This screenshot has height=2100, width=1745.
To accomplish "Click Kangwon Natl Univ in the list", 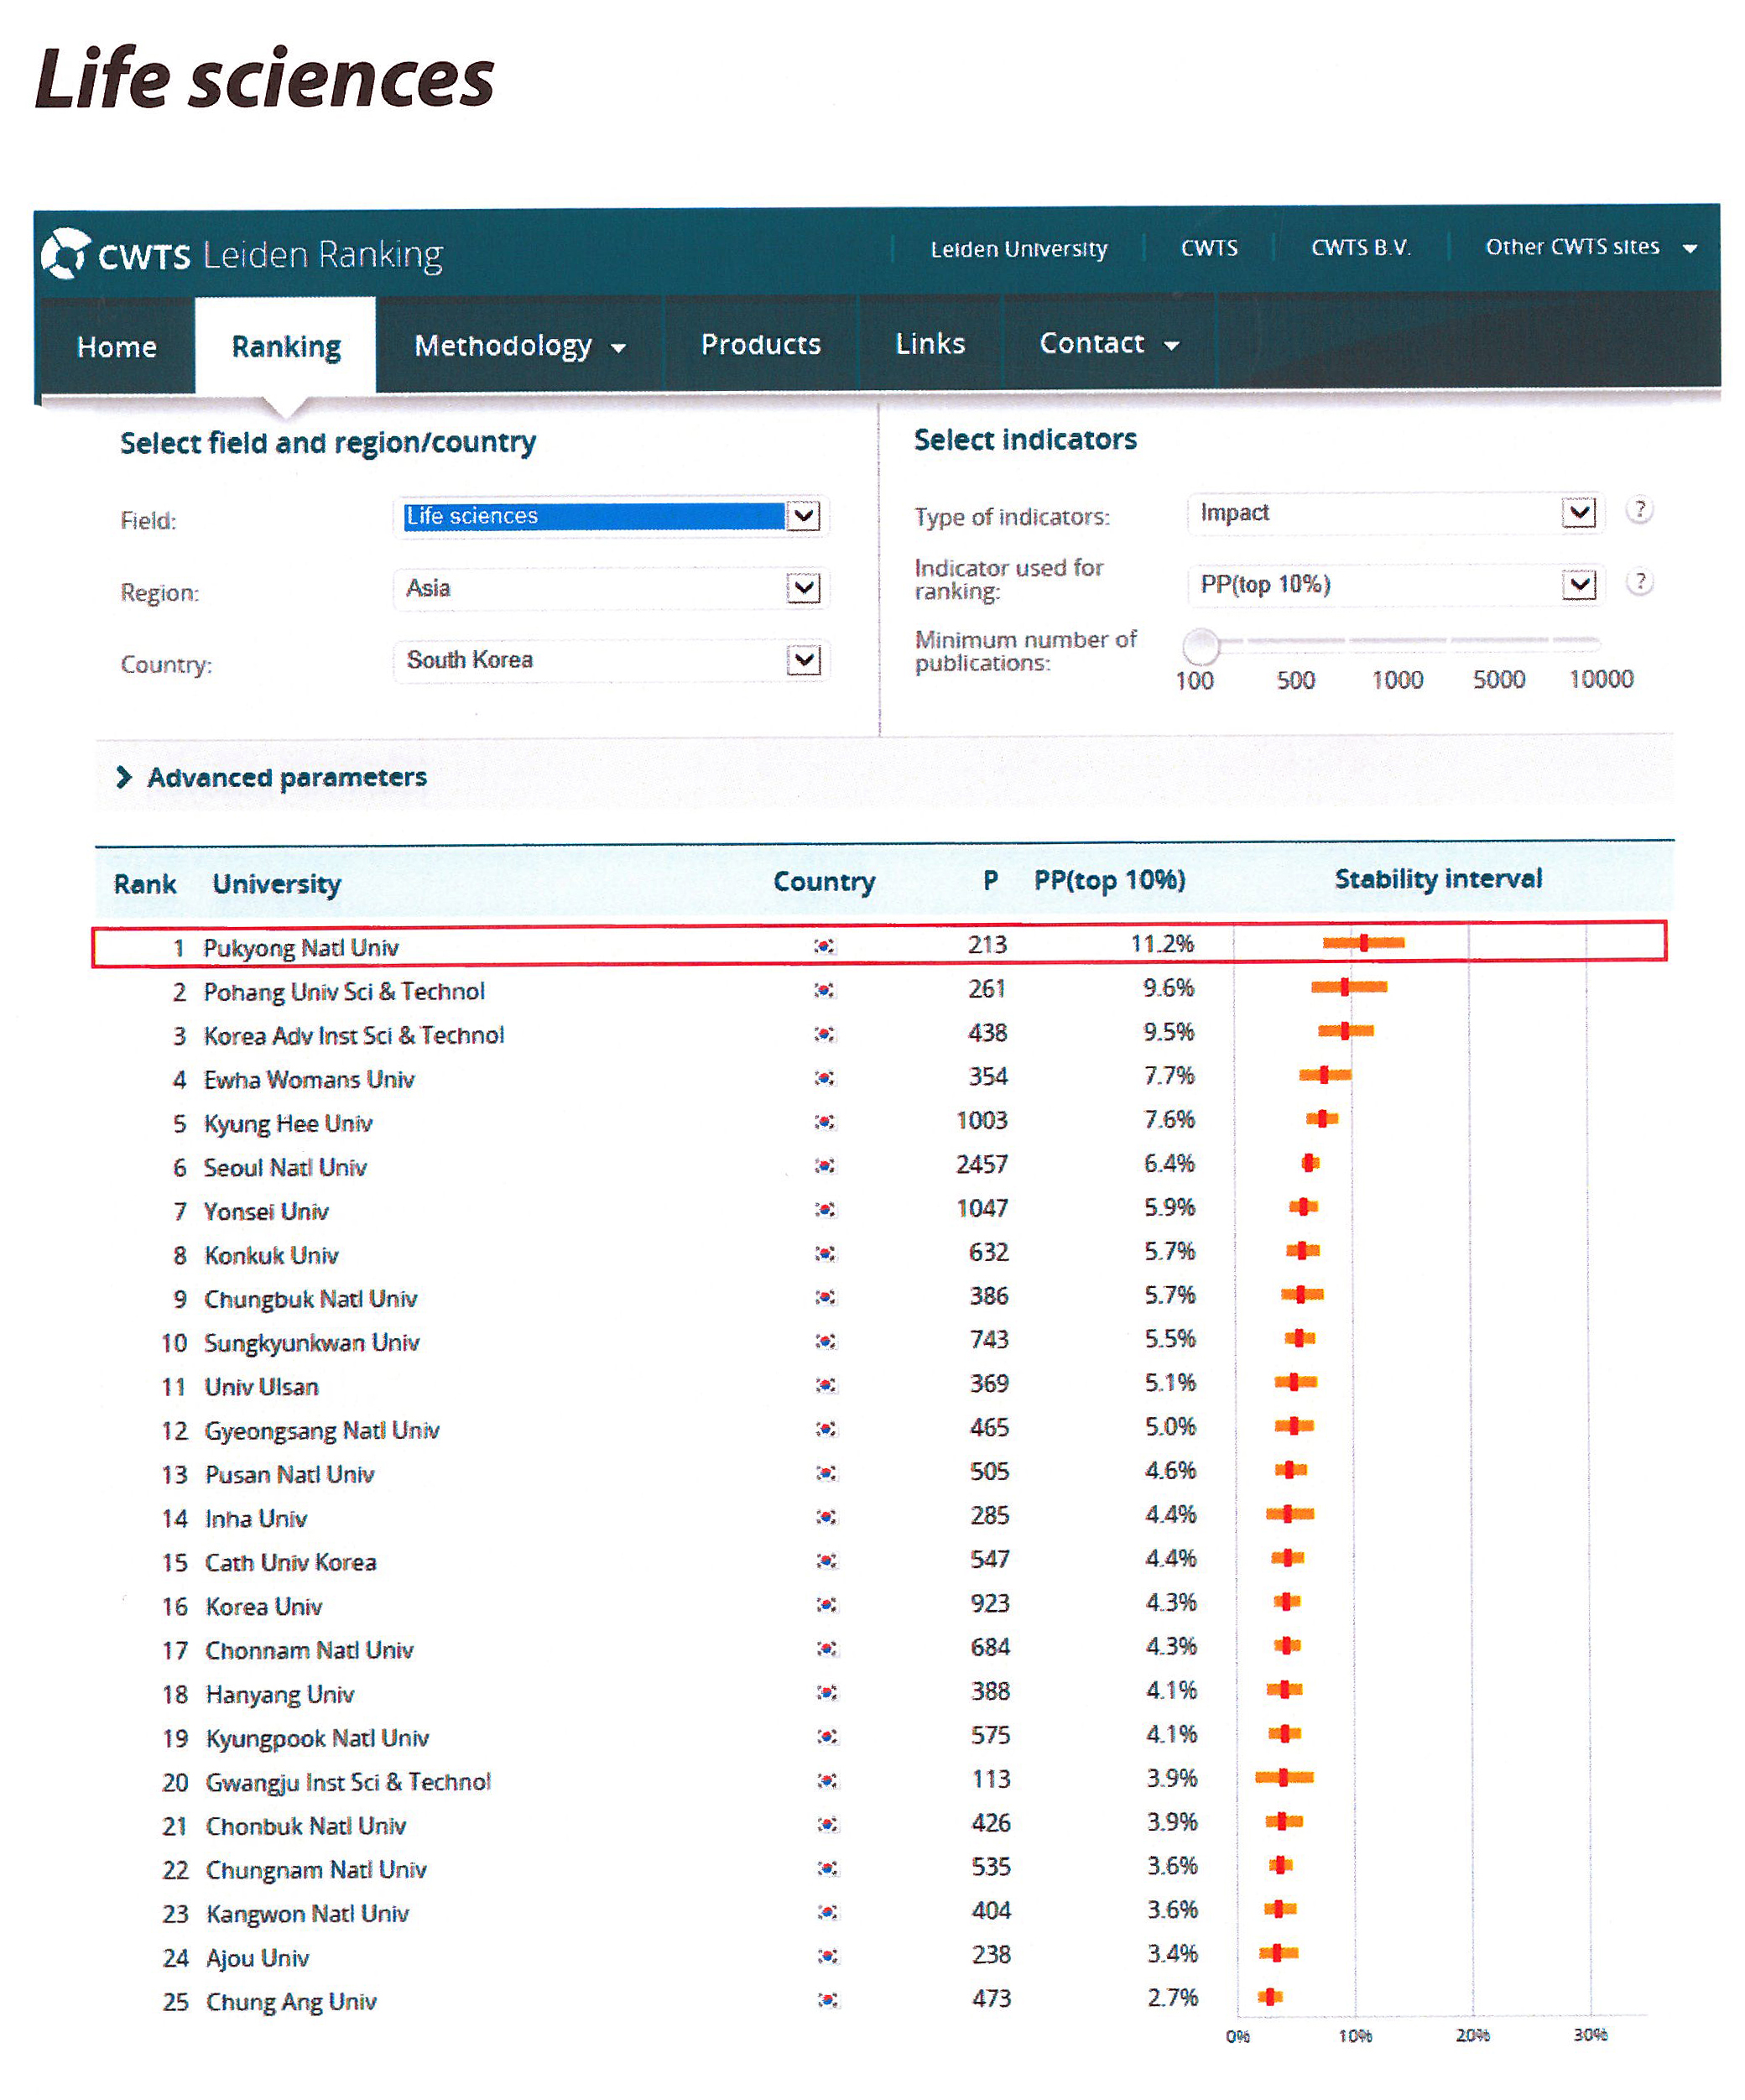I will point(307,1914).
